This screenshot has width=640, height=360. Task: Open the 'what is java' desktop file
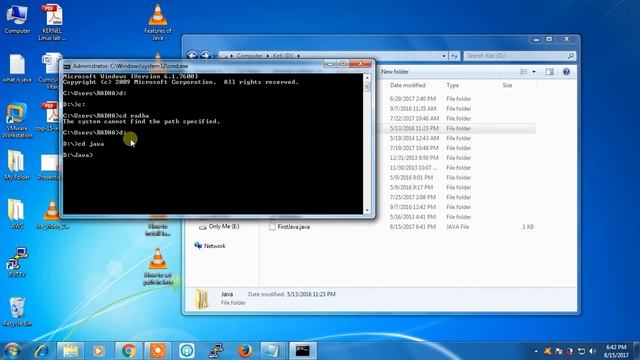17,68
